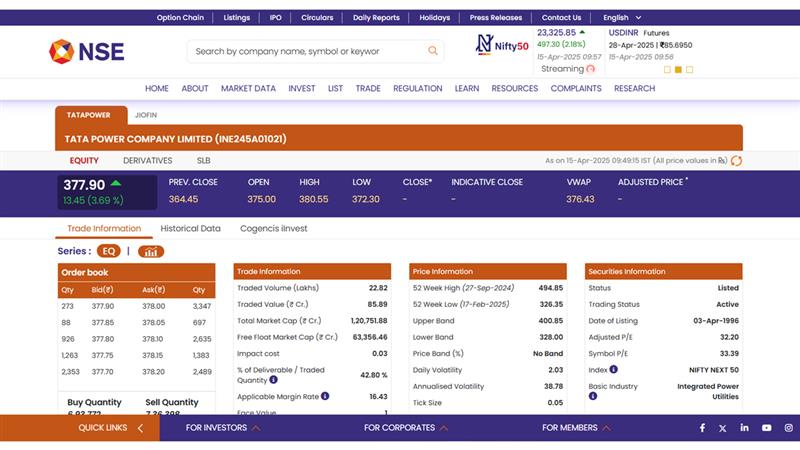The height and width of the screenshot is (450, 800).
Task: Open the Contact Us link
Action: (x=561, y=17)
